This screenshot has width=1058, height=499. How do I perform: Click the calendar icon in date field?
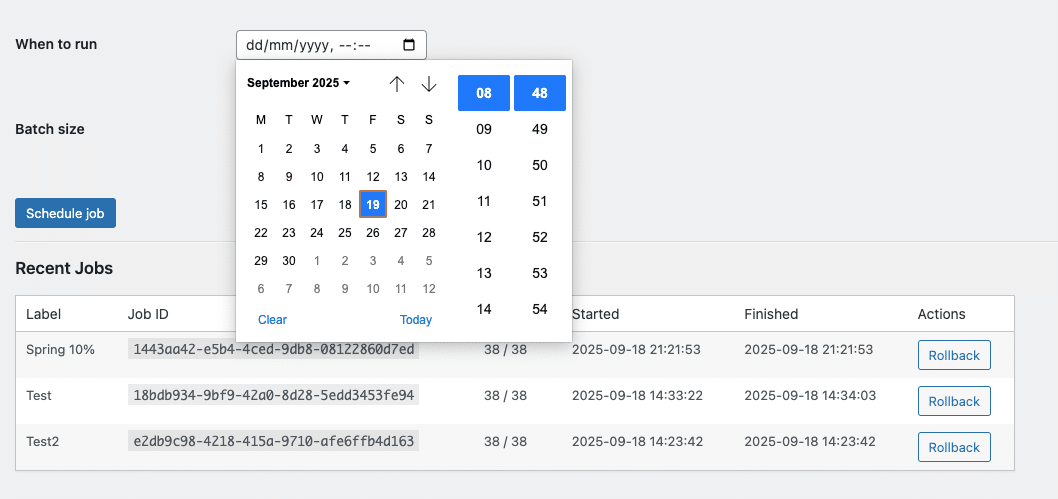pyautogui.click(x=408, y=45)
